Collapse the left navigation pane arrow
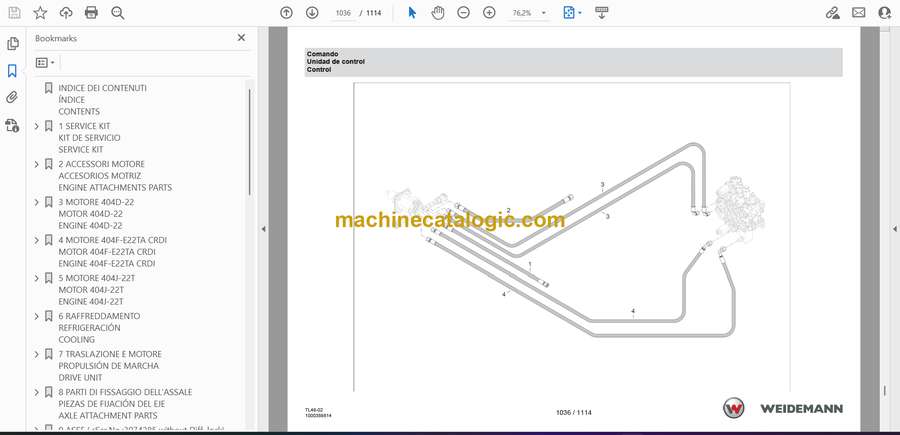This screenshot has width=900, height=435. click(263, 229)
